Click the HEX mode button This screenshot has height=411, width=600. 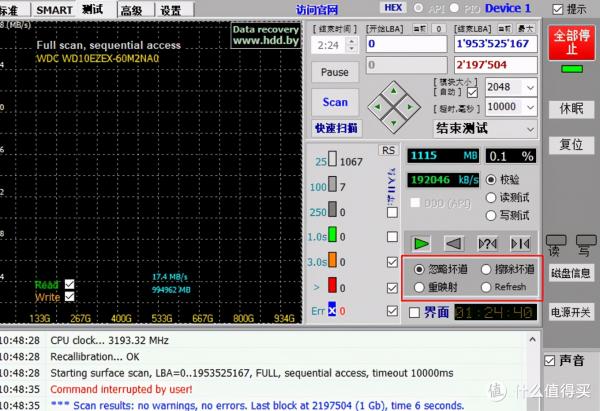point(393,9)
